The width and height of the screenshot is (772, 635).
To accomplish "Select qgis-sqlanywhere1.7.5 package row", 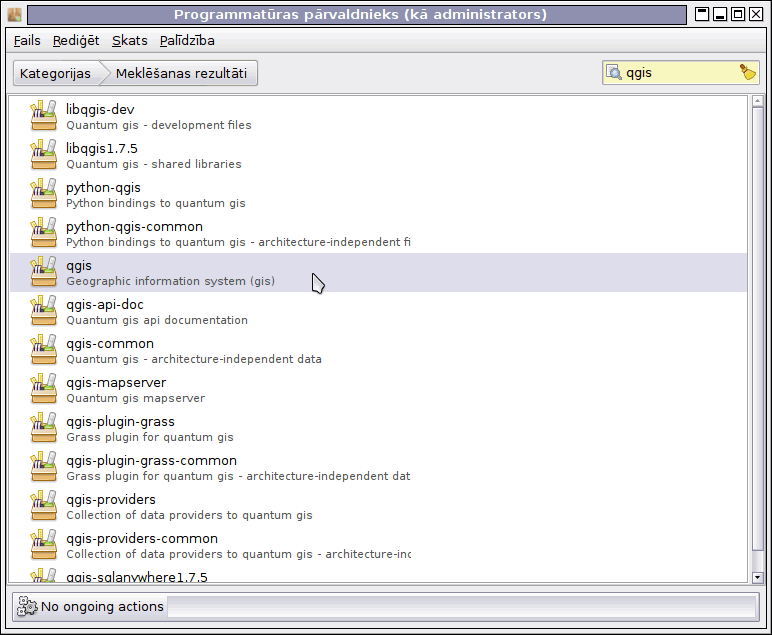I will click(x=378, y=576).
